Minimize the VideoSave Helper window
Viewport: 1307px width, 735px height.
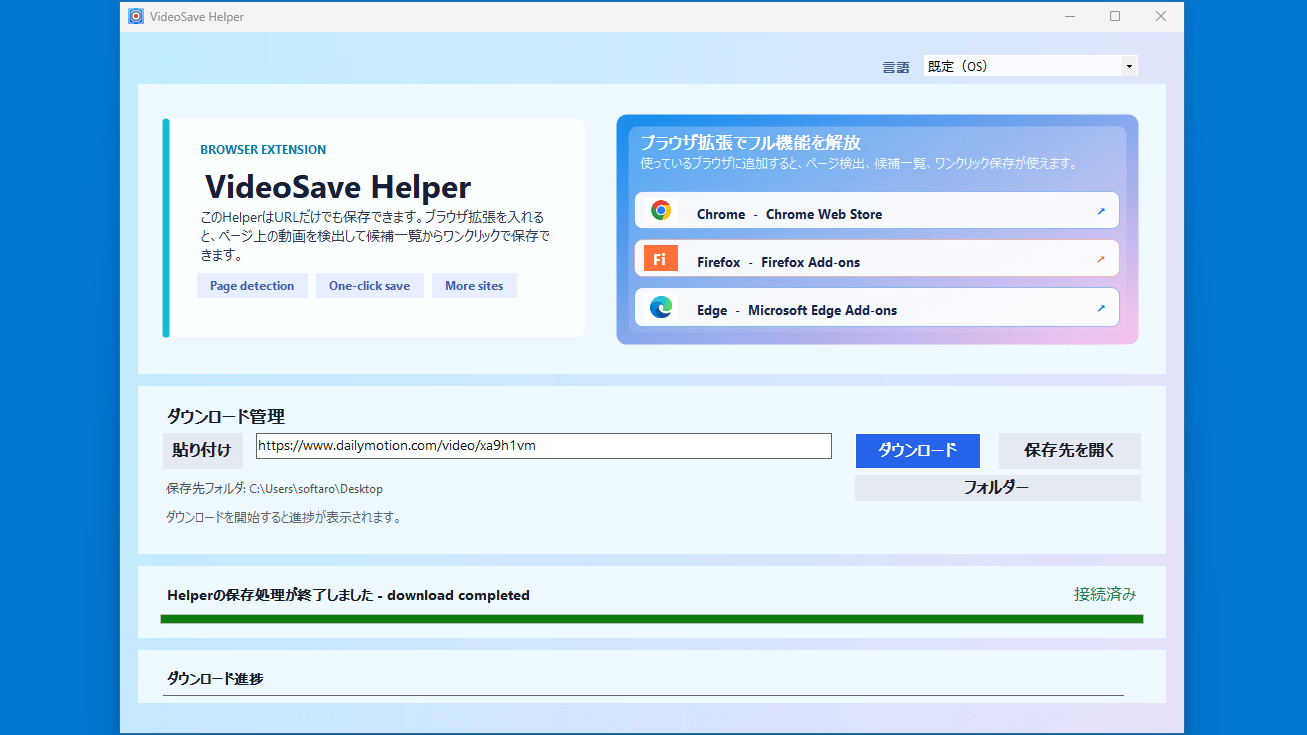[x=1069, y=16]
